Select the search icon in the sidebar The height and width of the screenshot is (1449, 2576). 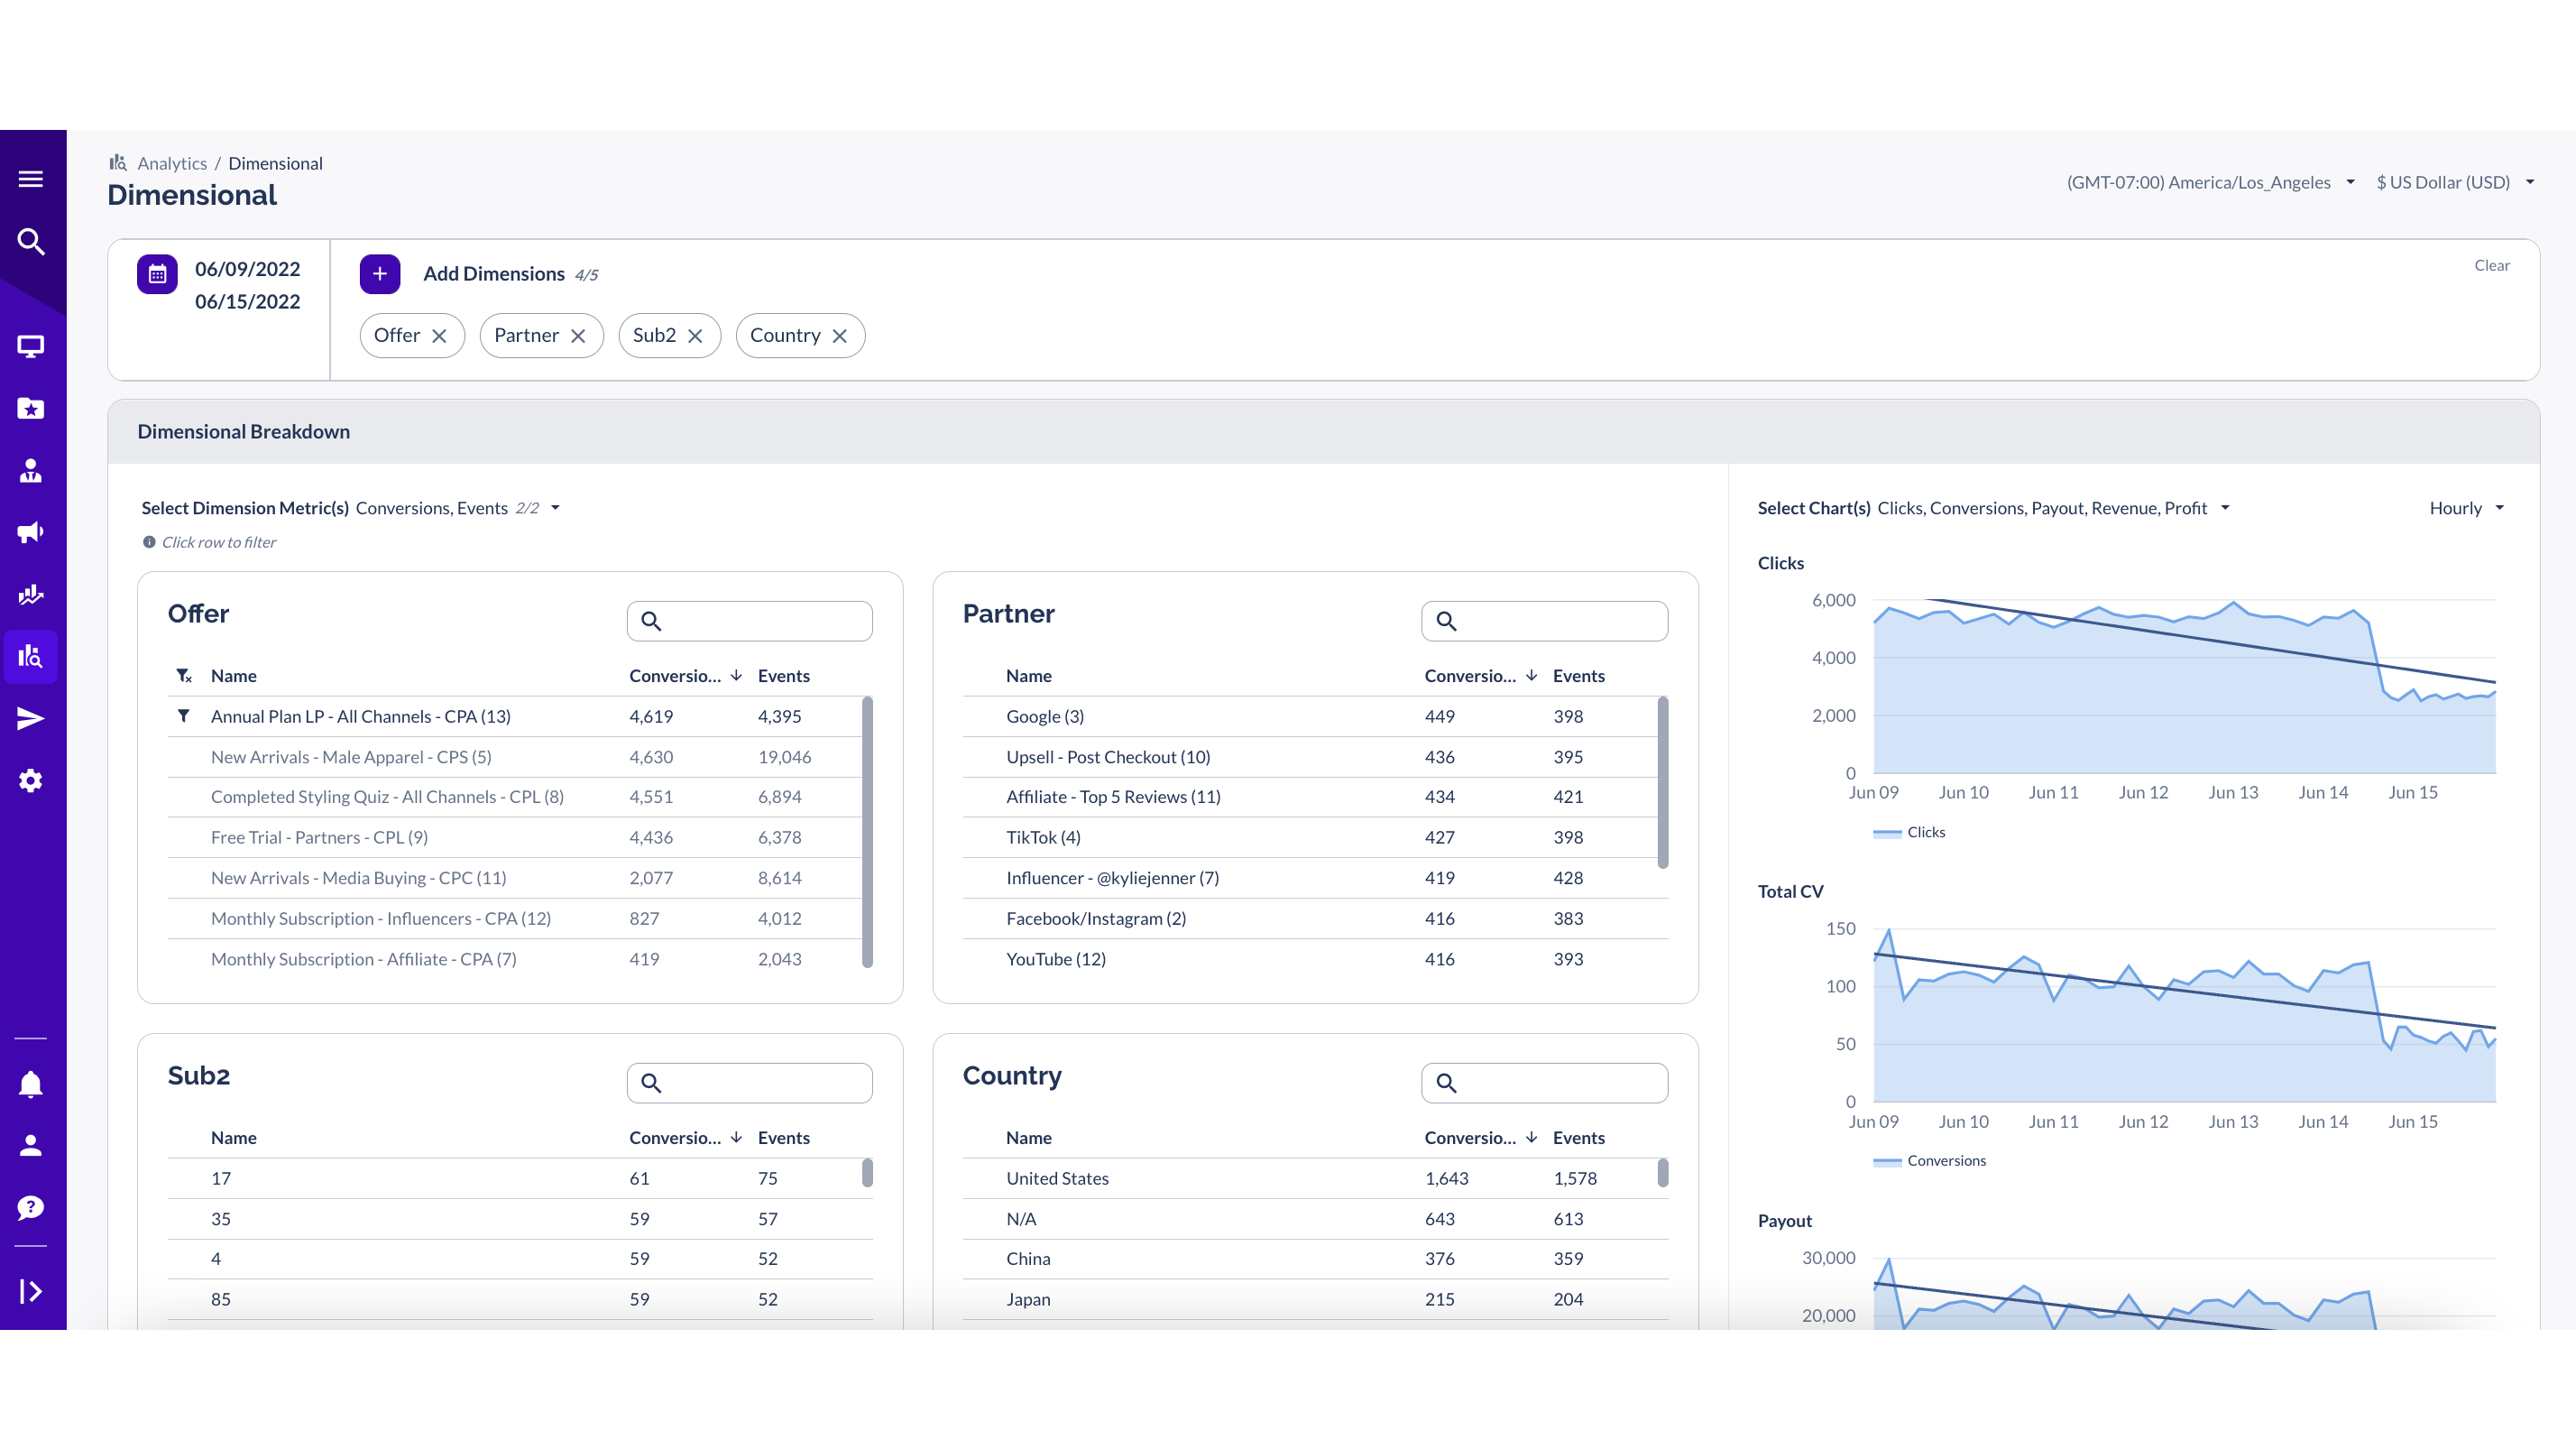tap(31, 242)
